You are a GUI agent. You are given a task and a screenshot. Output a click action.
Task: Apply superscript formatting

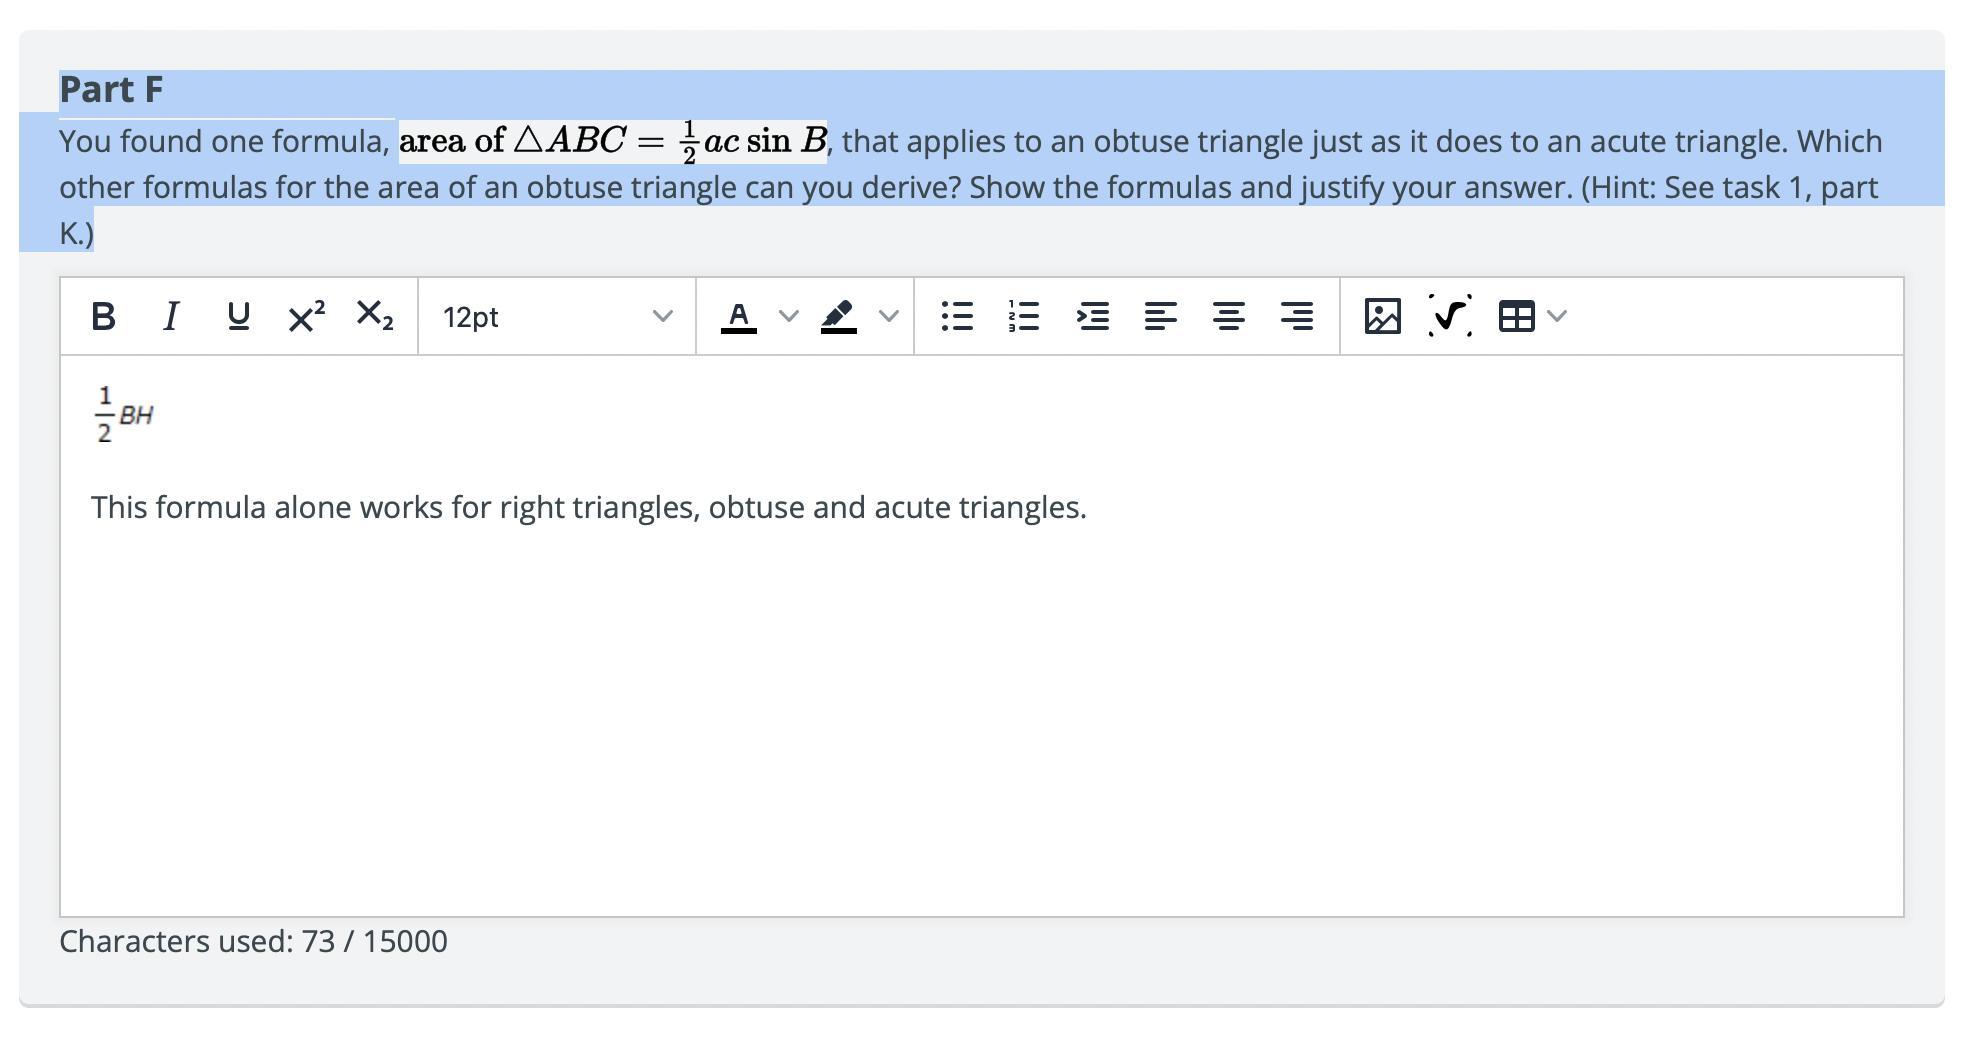coord(306,317)
